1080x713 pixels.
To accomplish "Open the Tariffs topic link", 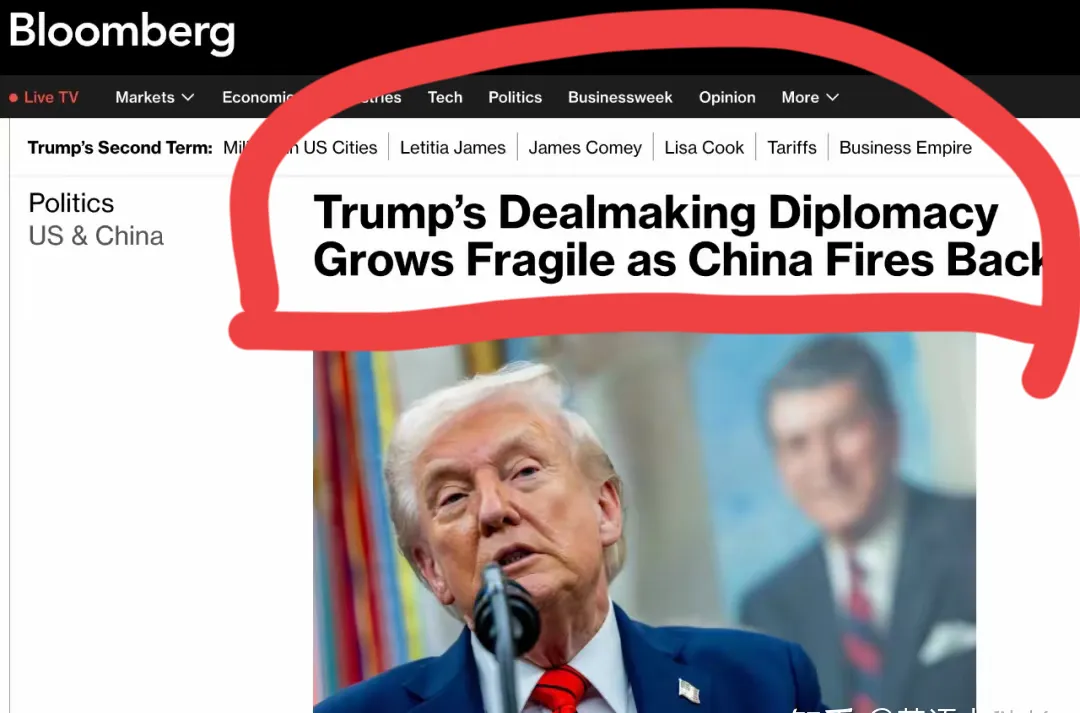I will click(x=792, y=147).
